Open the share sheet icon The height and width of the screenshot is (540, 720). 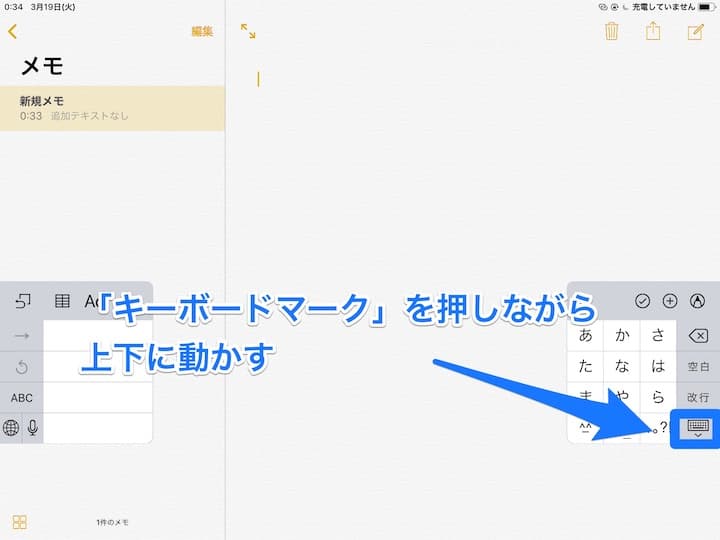pyautogui.click(x=653, y=31)
